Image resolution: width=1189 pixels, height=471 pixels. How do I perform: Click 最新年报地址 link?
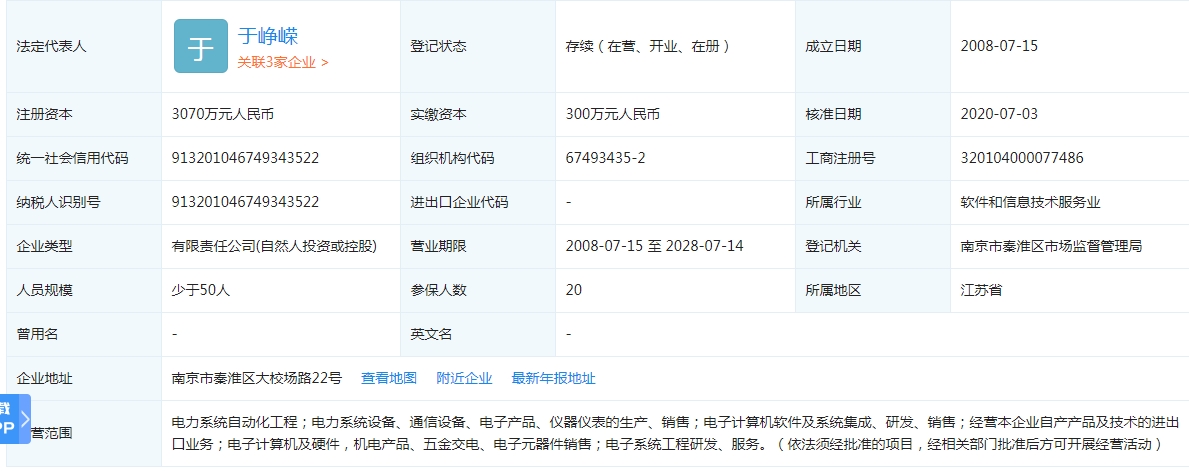tap(553, 378)
